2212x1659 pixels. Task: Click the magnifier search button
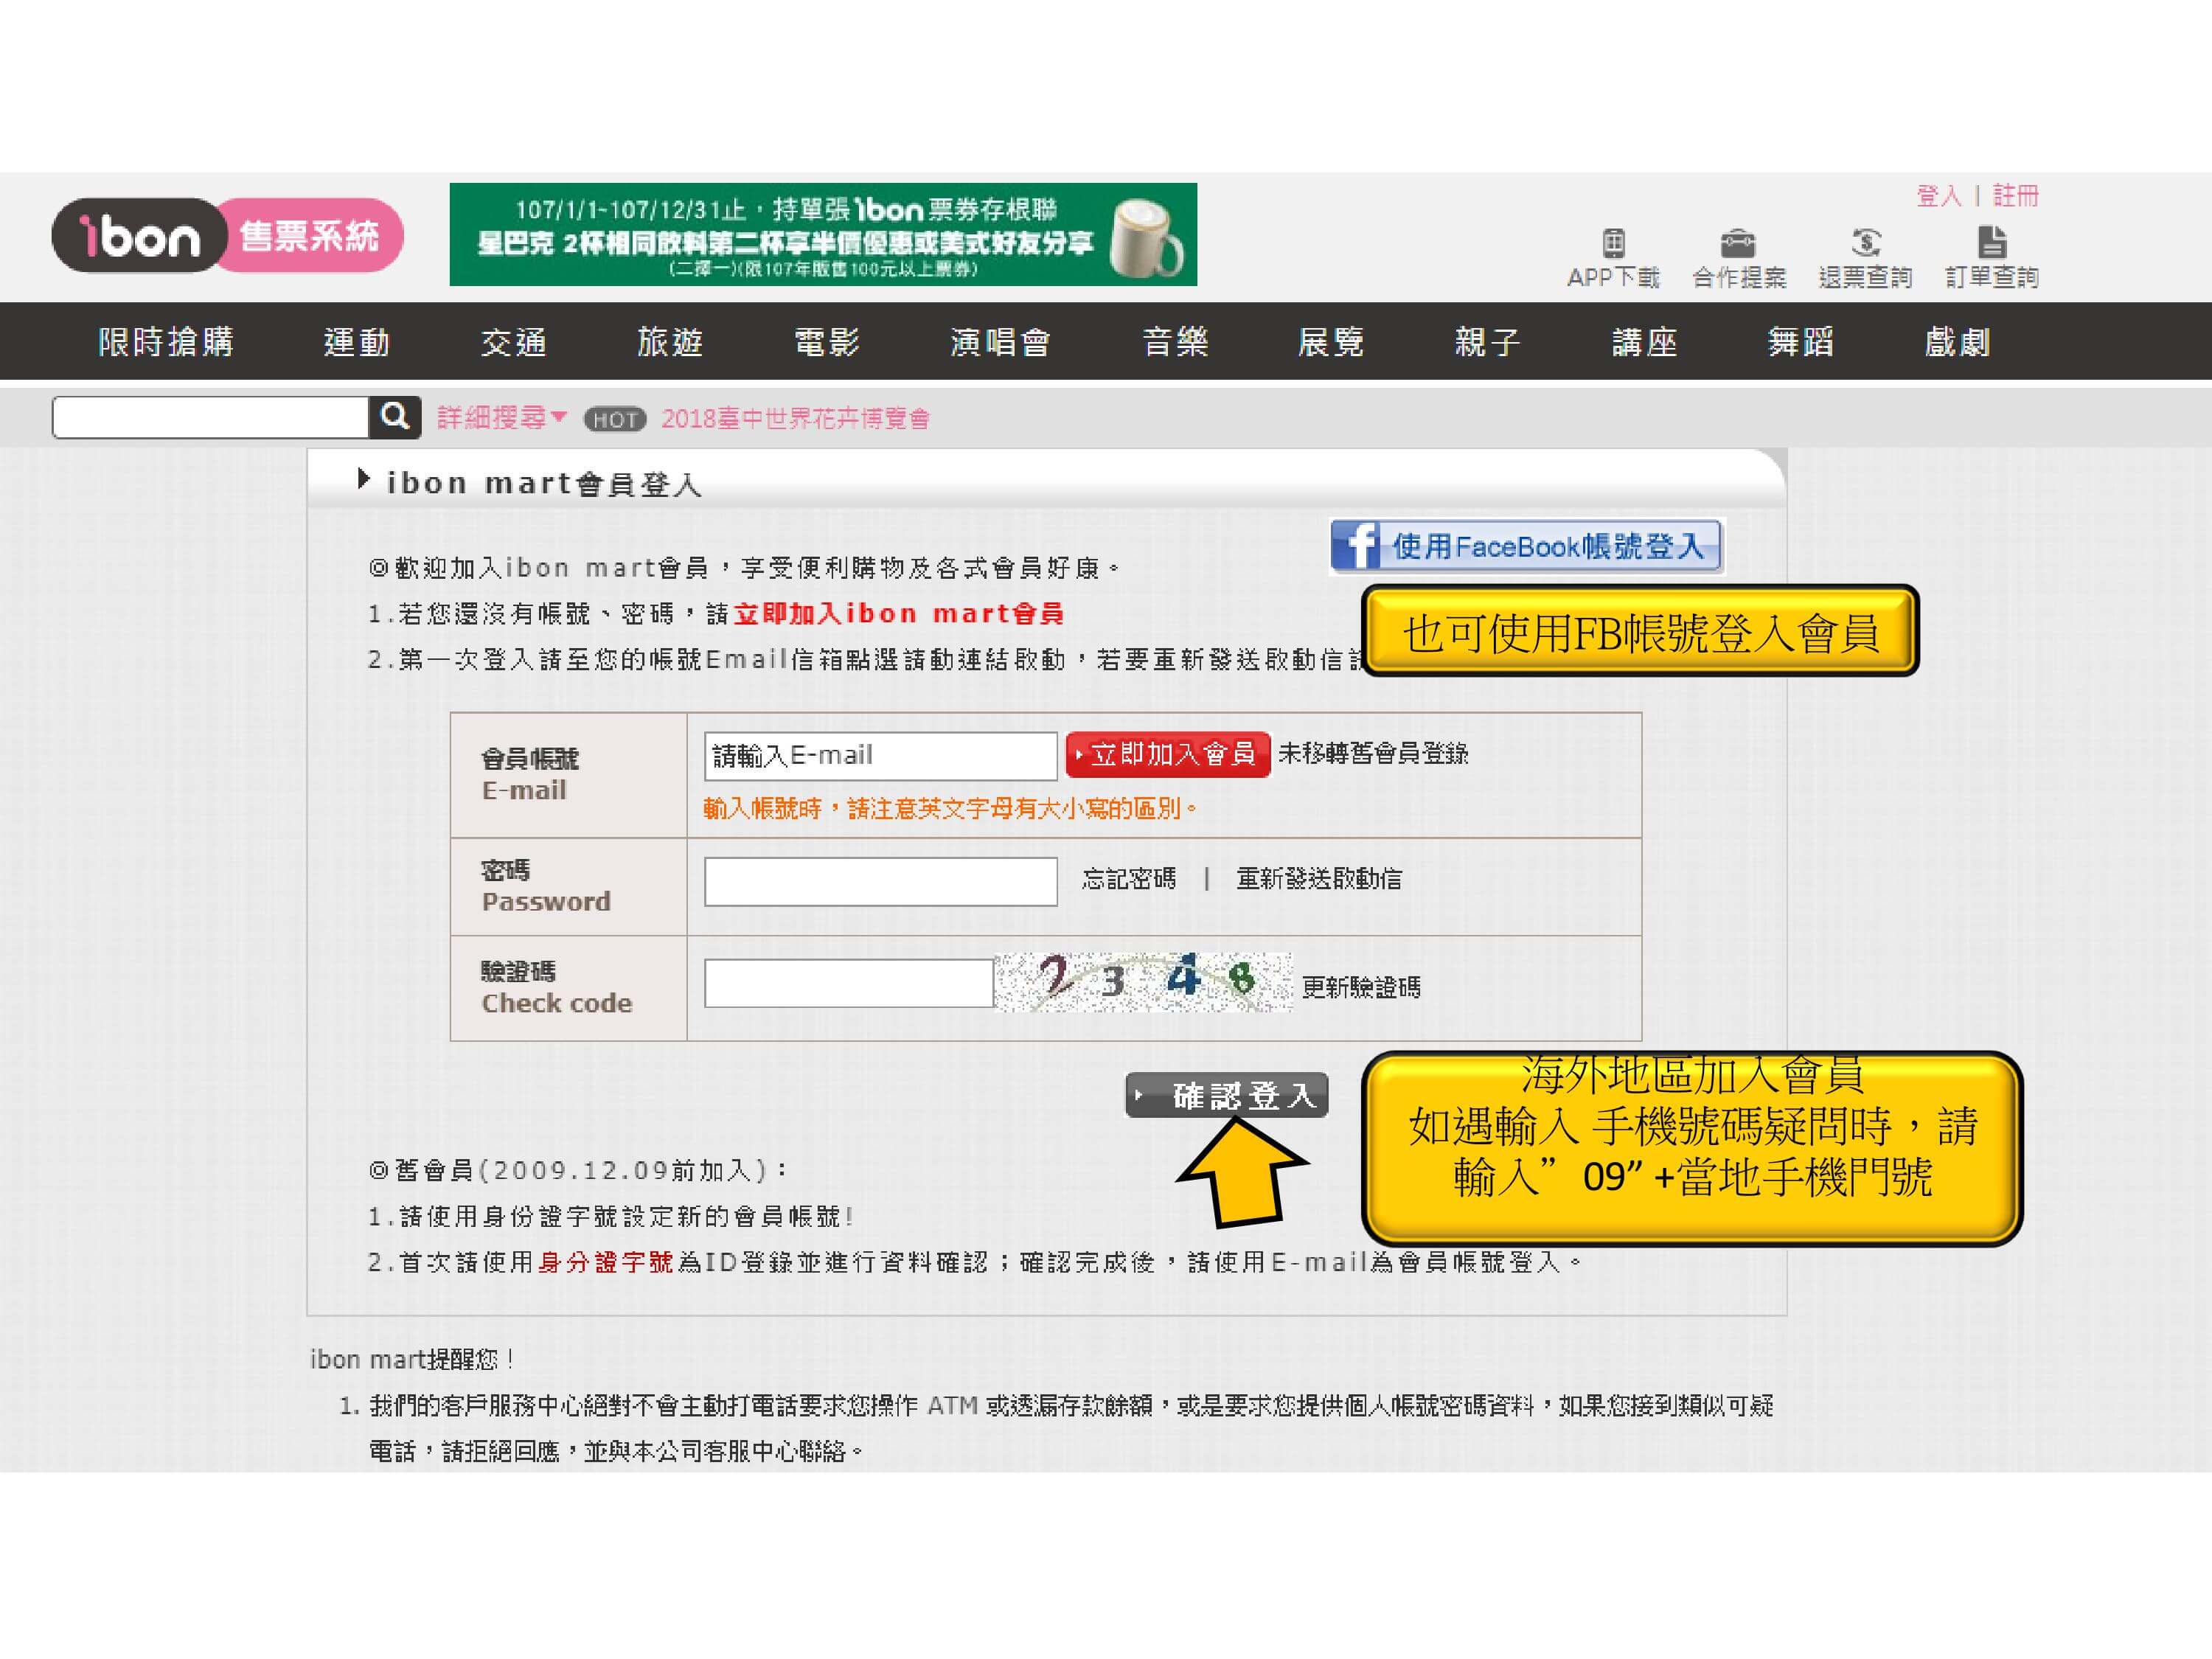click(x=395, y=417)
